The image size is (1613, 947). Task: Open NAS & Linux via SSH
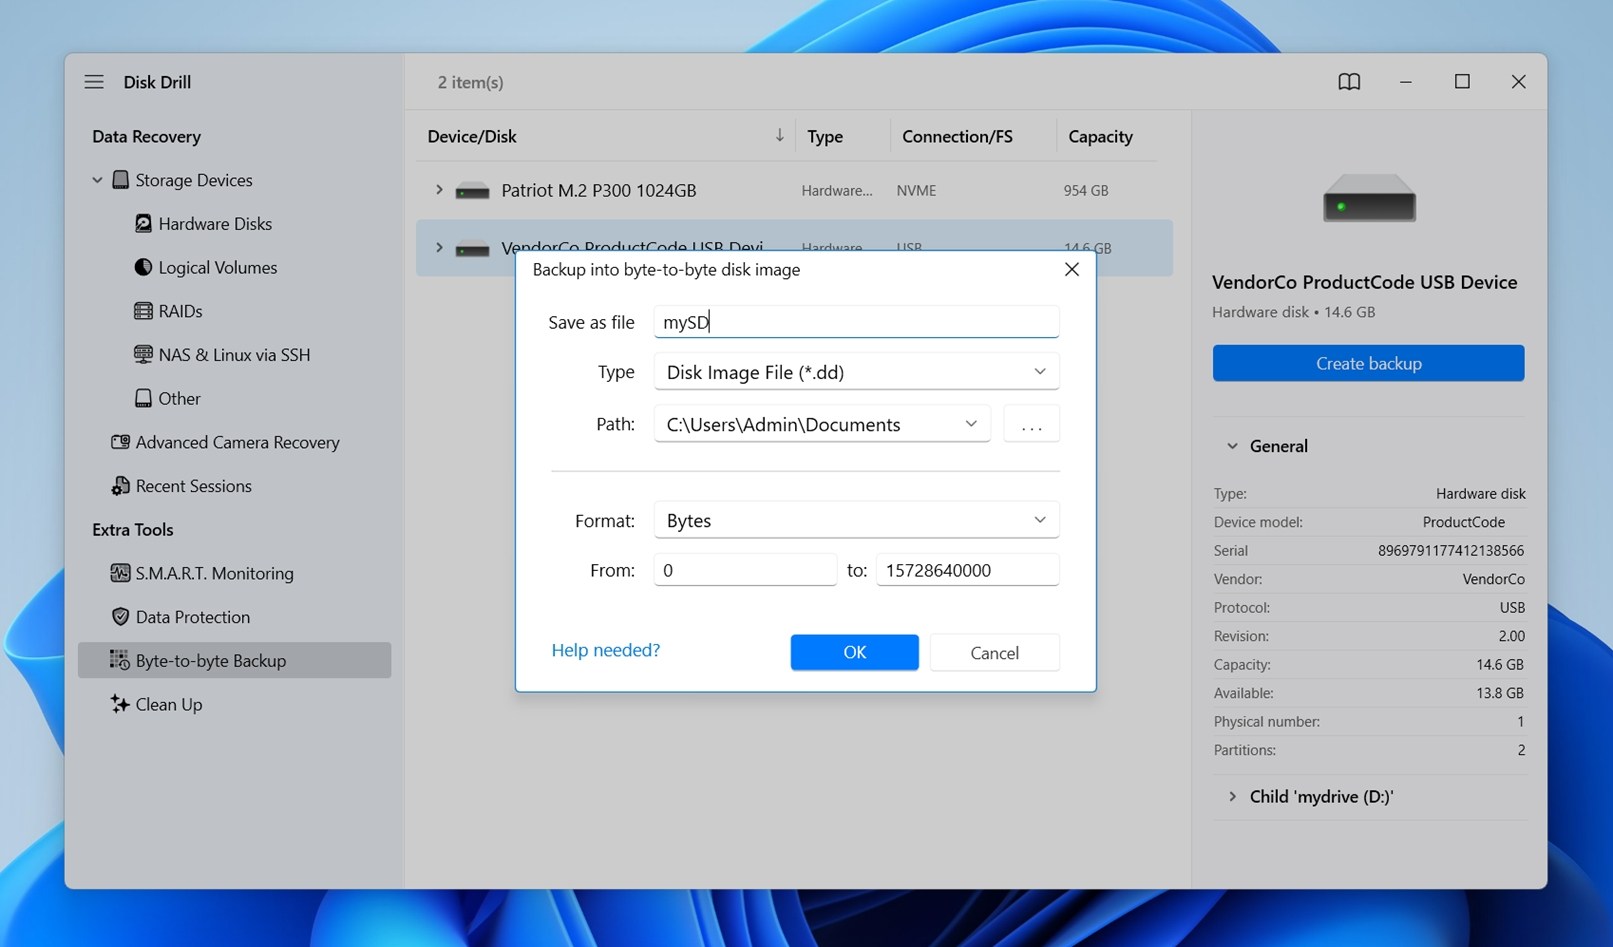click(234, 354)
